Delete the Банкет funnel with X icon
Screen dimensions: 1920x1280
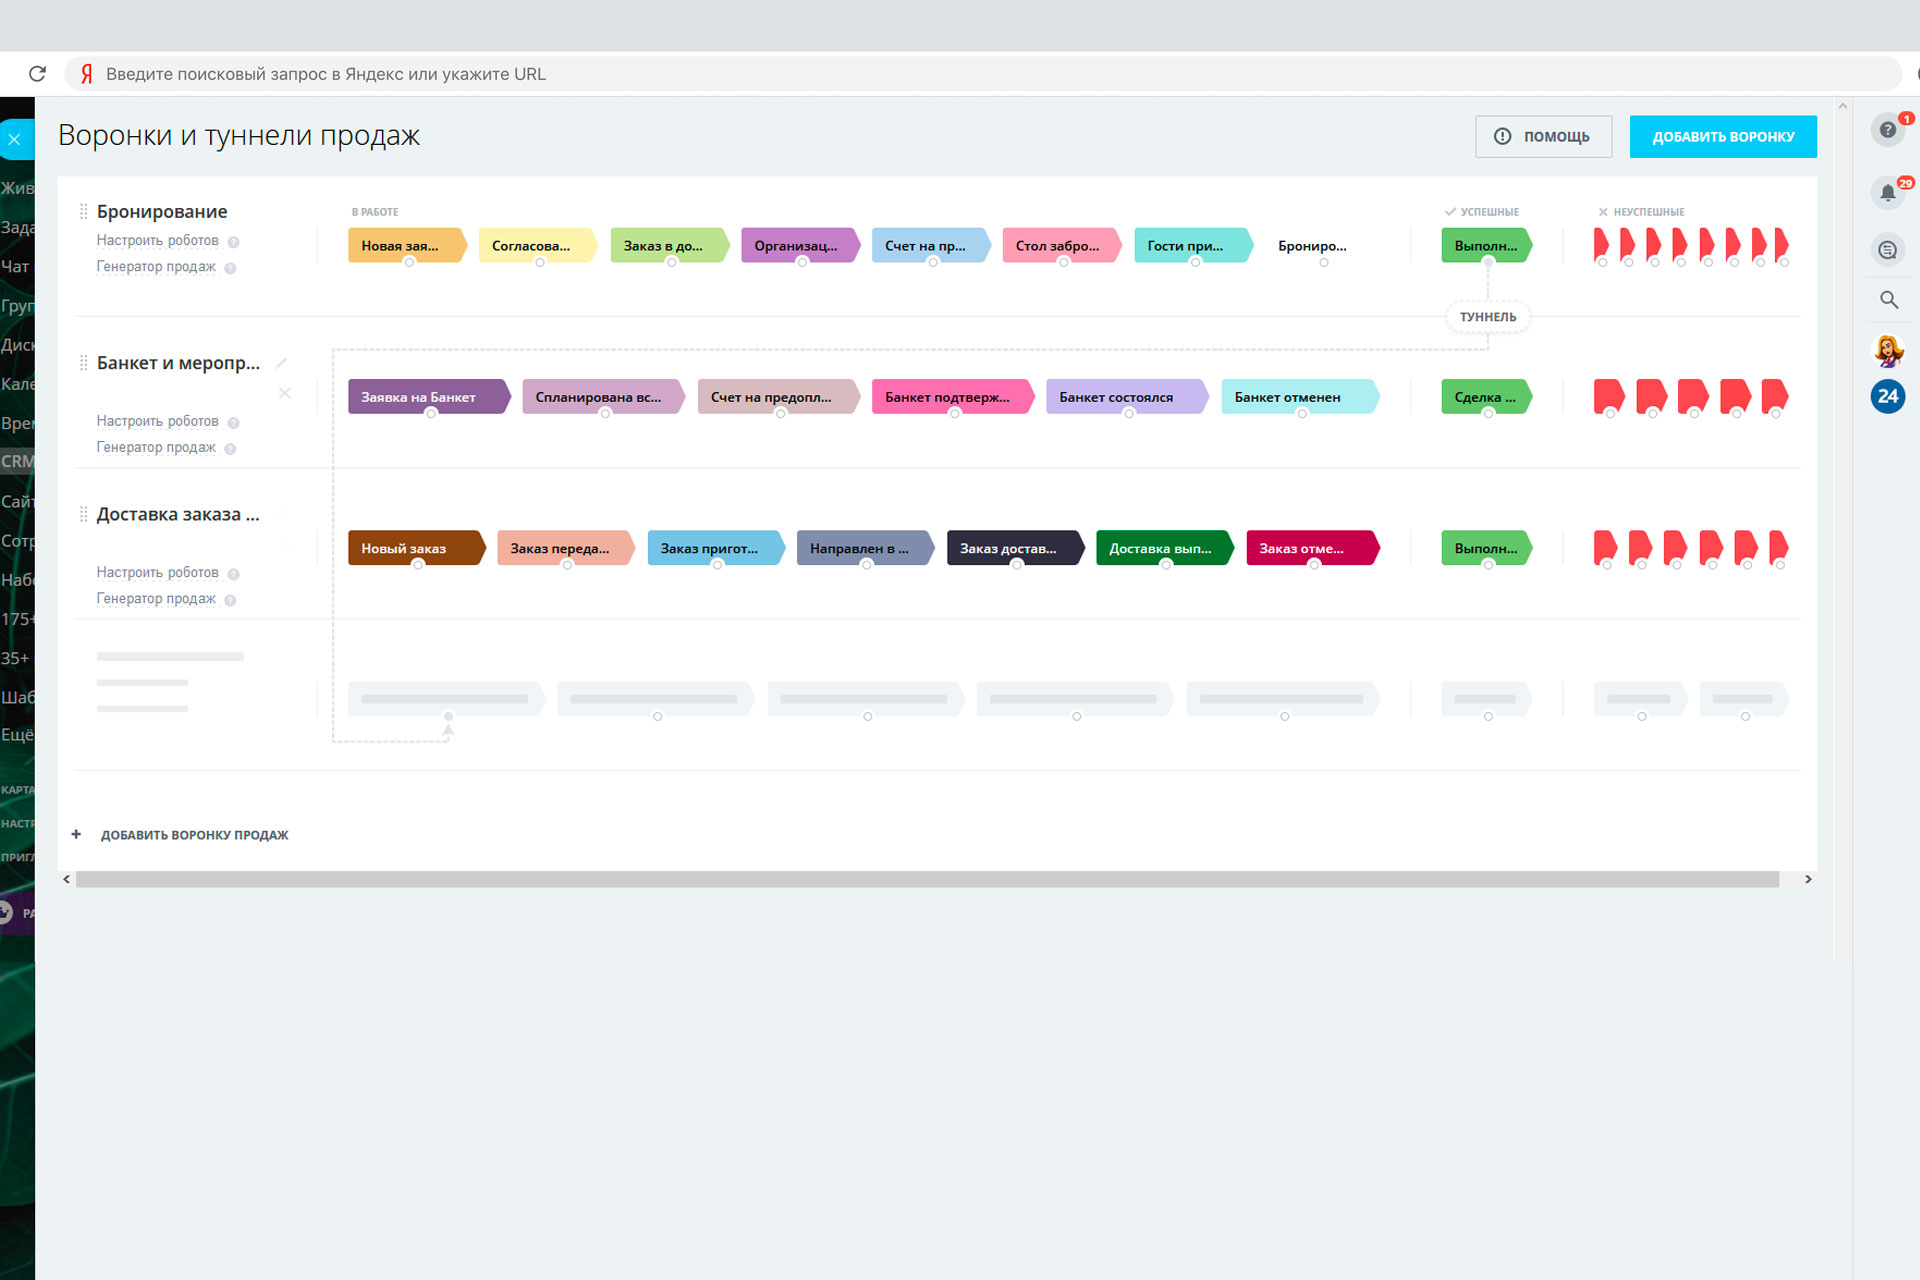coord(285,393)
